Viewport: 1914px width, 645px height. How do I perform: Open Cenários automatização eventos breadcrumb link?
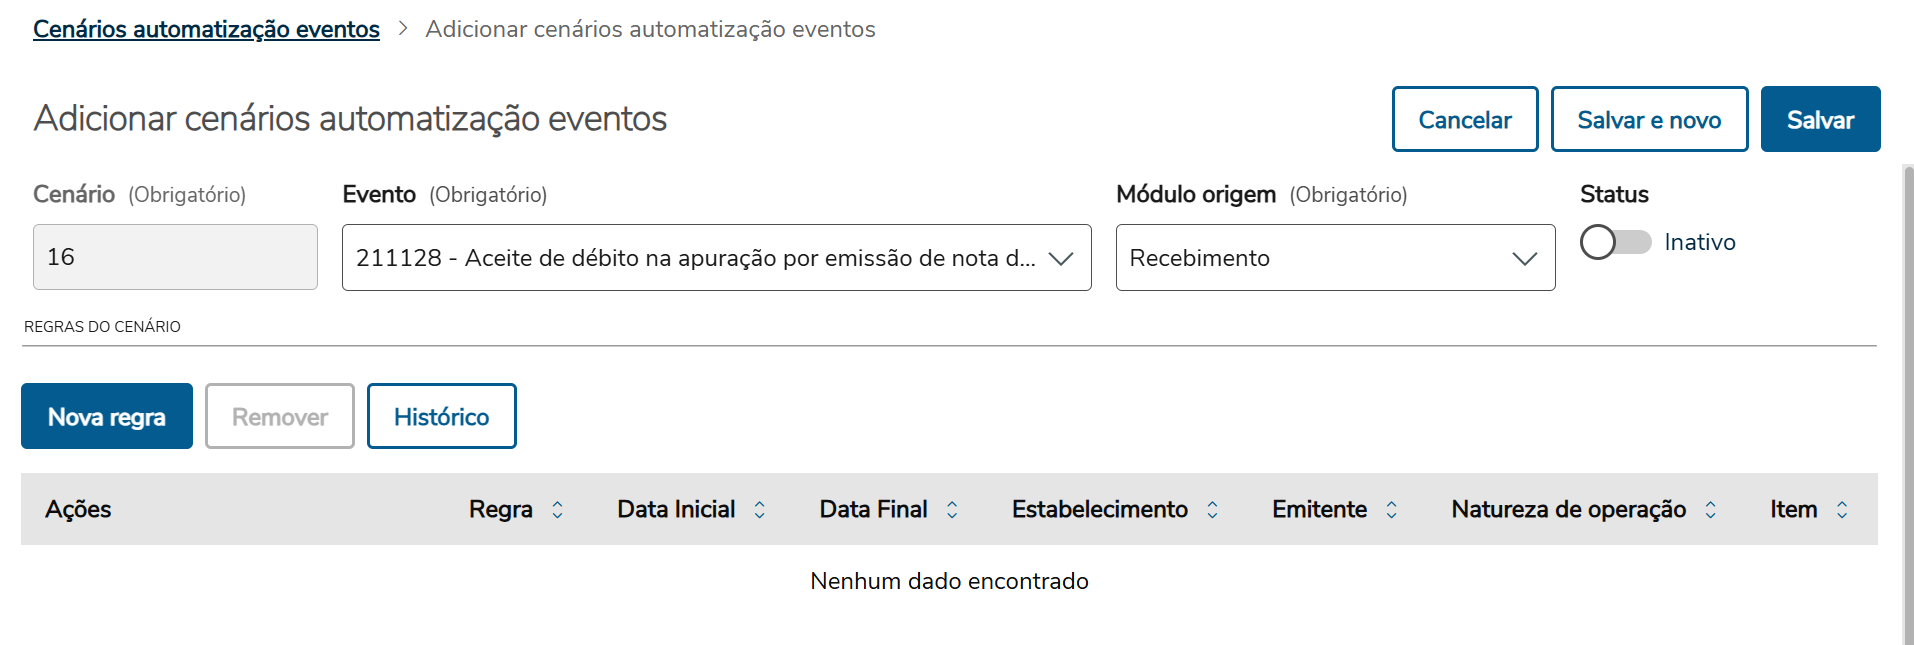click(206, 28)
